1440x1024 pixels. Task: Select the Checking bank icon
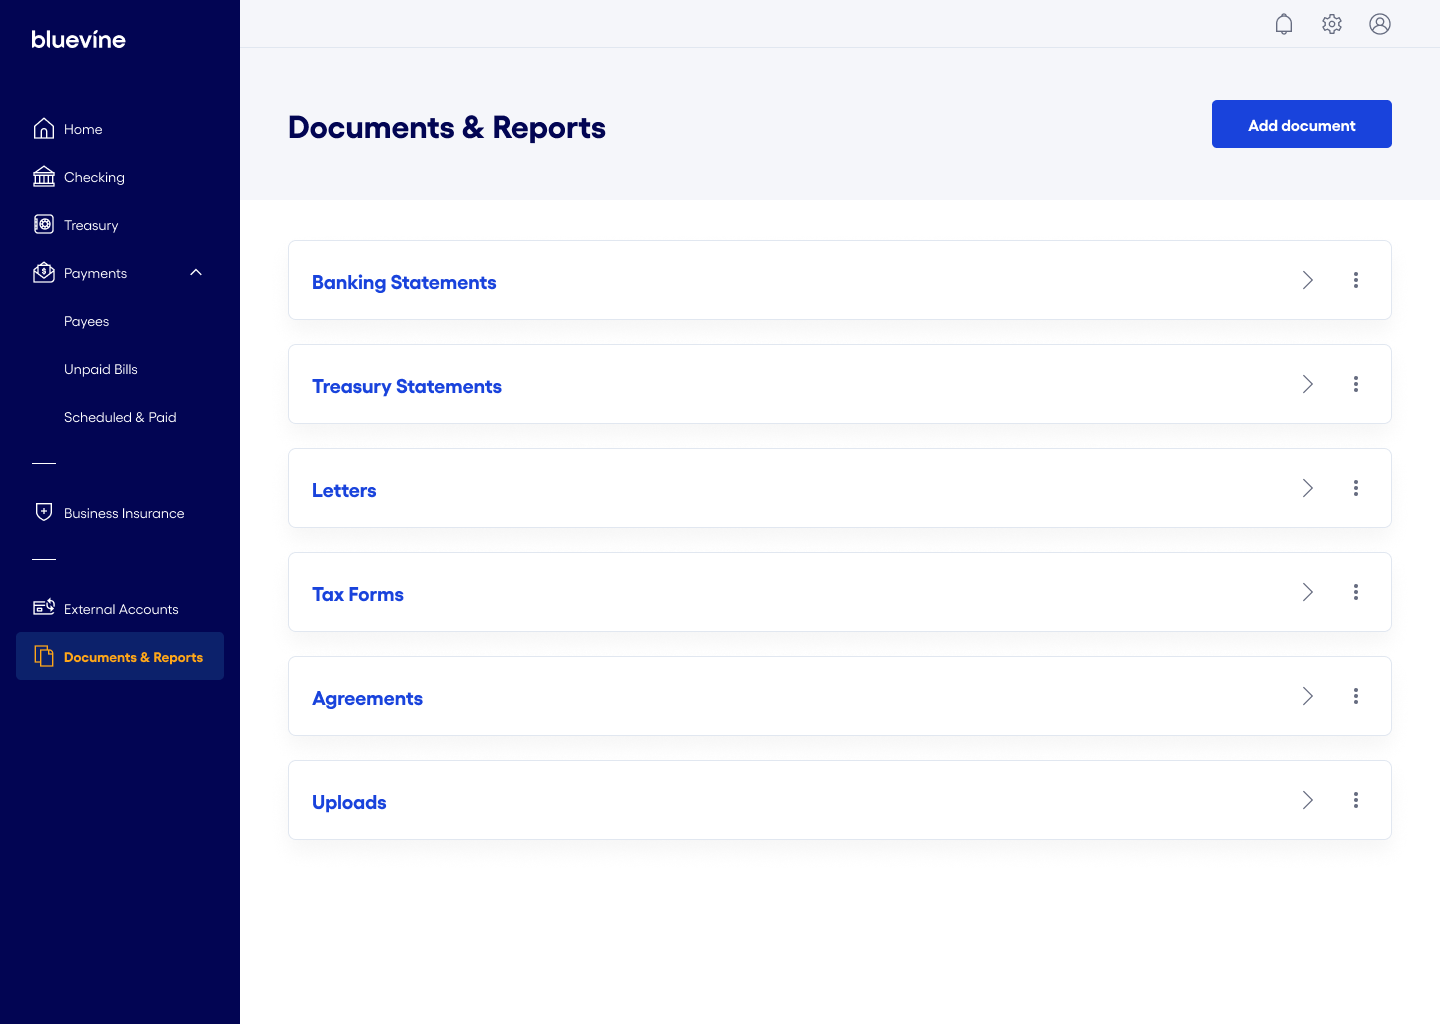coord(44,176)
